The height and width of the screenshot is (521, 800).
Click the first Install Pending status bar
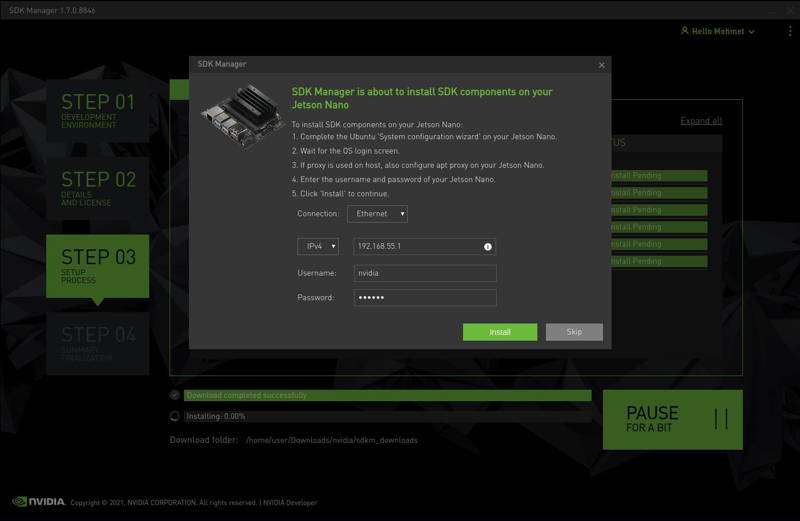coord(659,176)
